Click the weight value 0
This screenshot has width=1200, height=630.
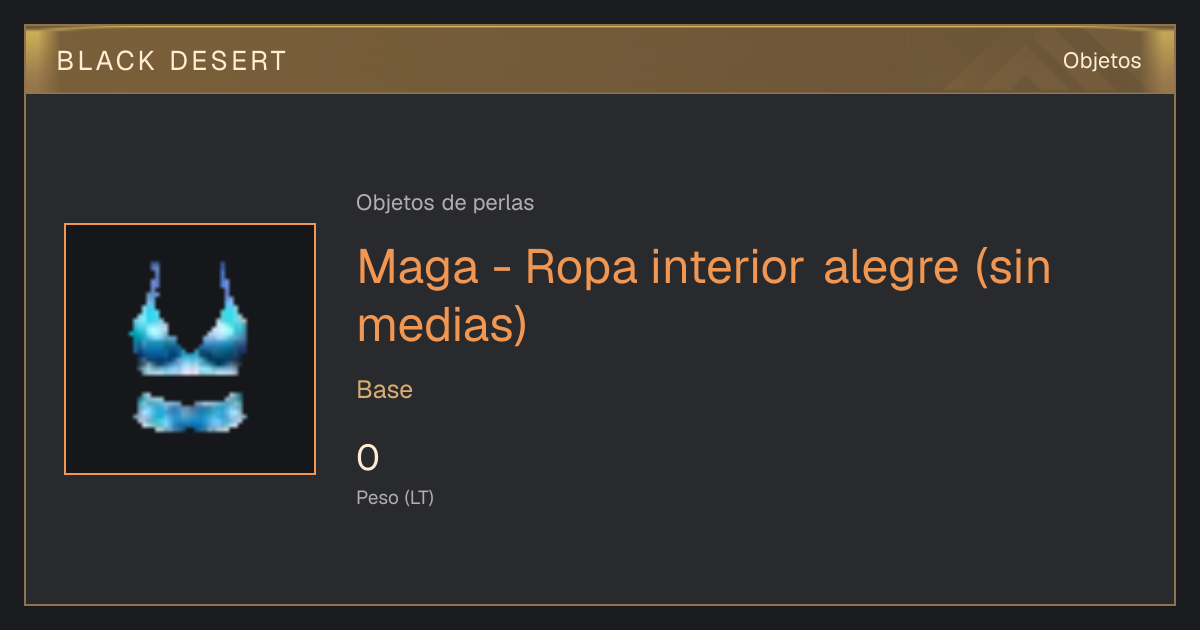point(368,459)
